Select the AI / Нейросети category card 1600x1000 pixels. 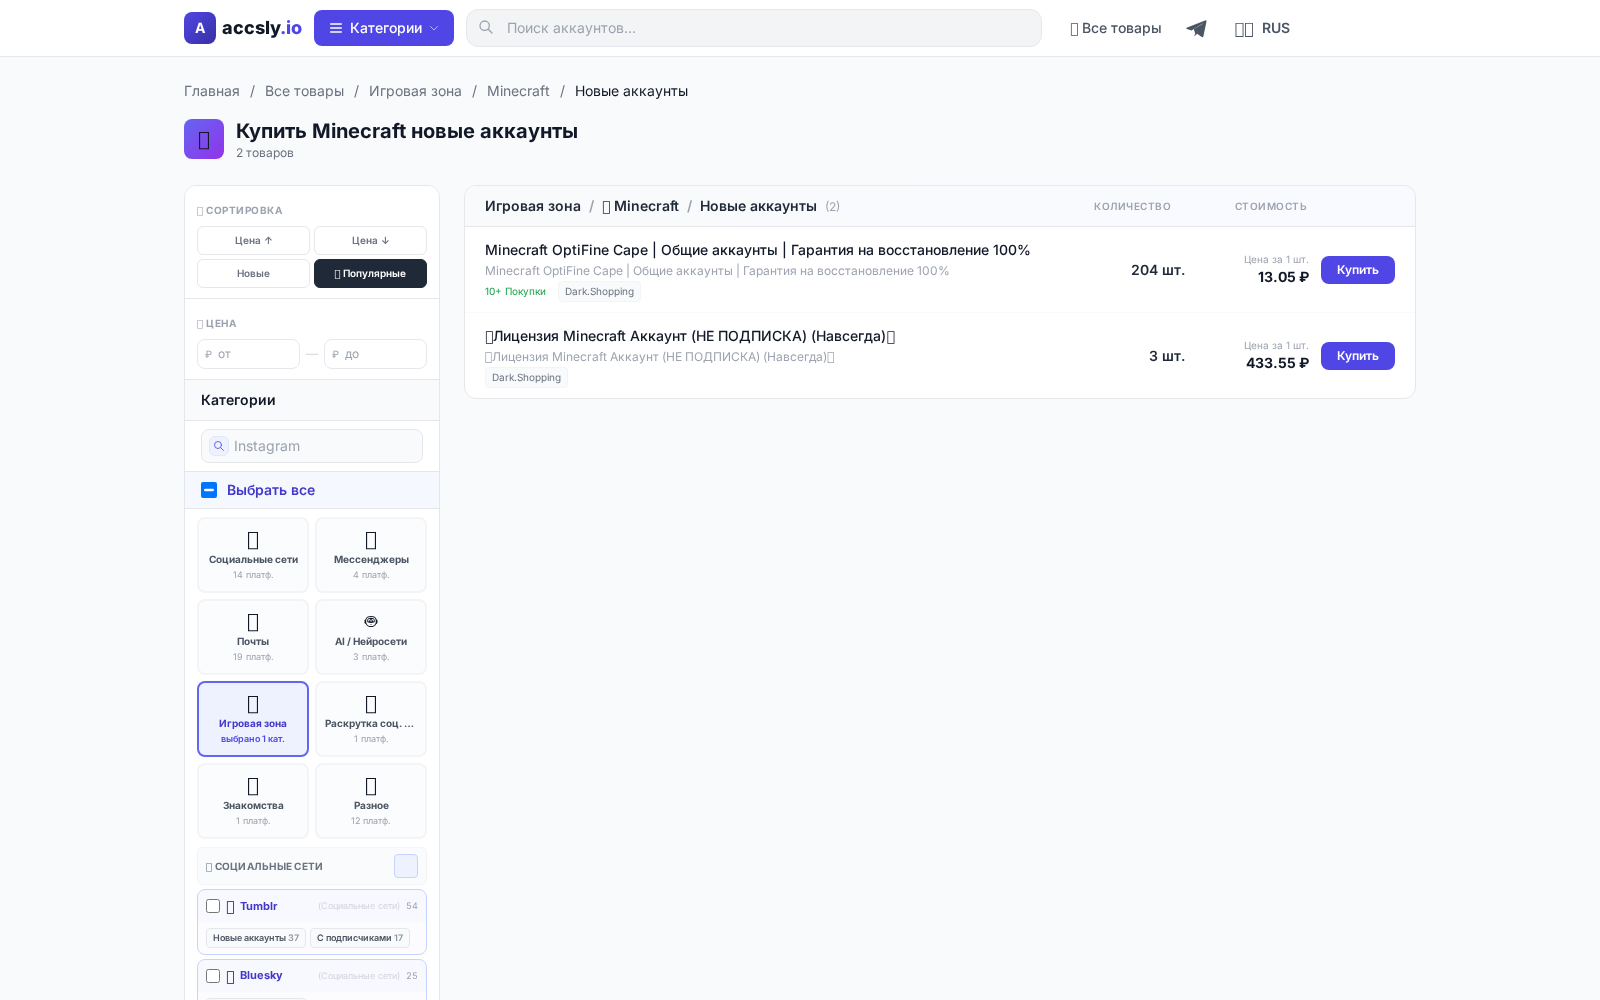pyautogui.click(x=371, y=637)
